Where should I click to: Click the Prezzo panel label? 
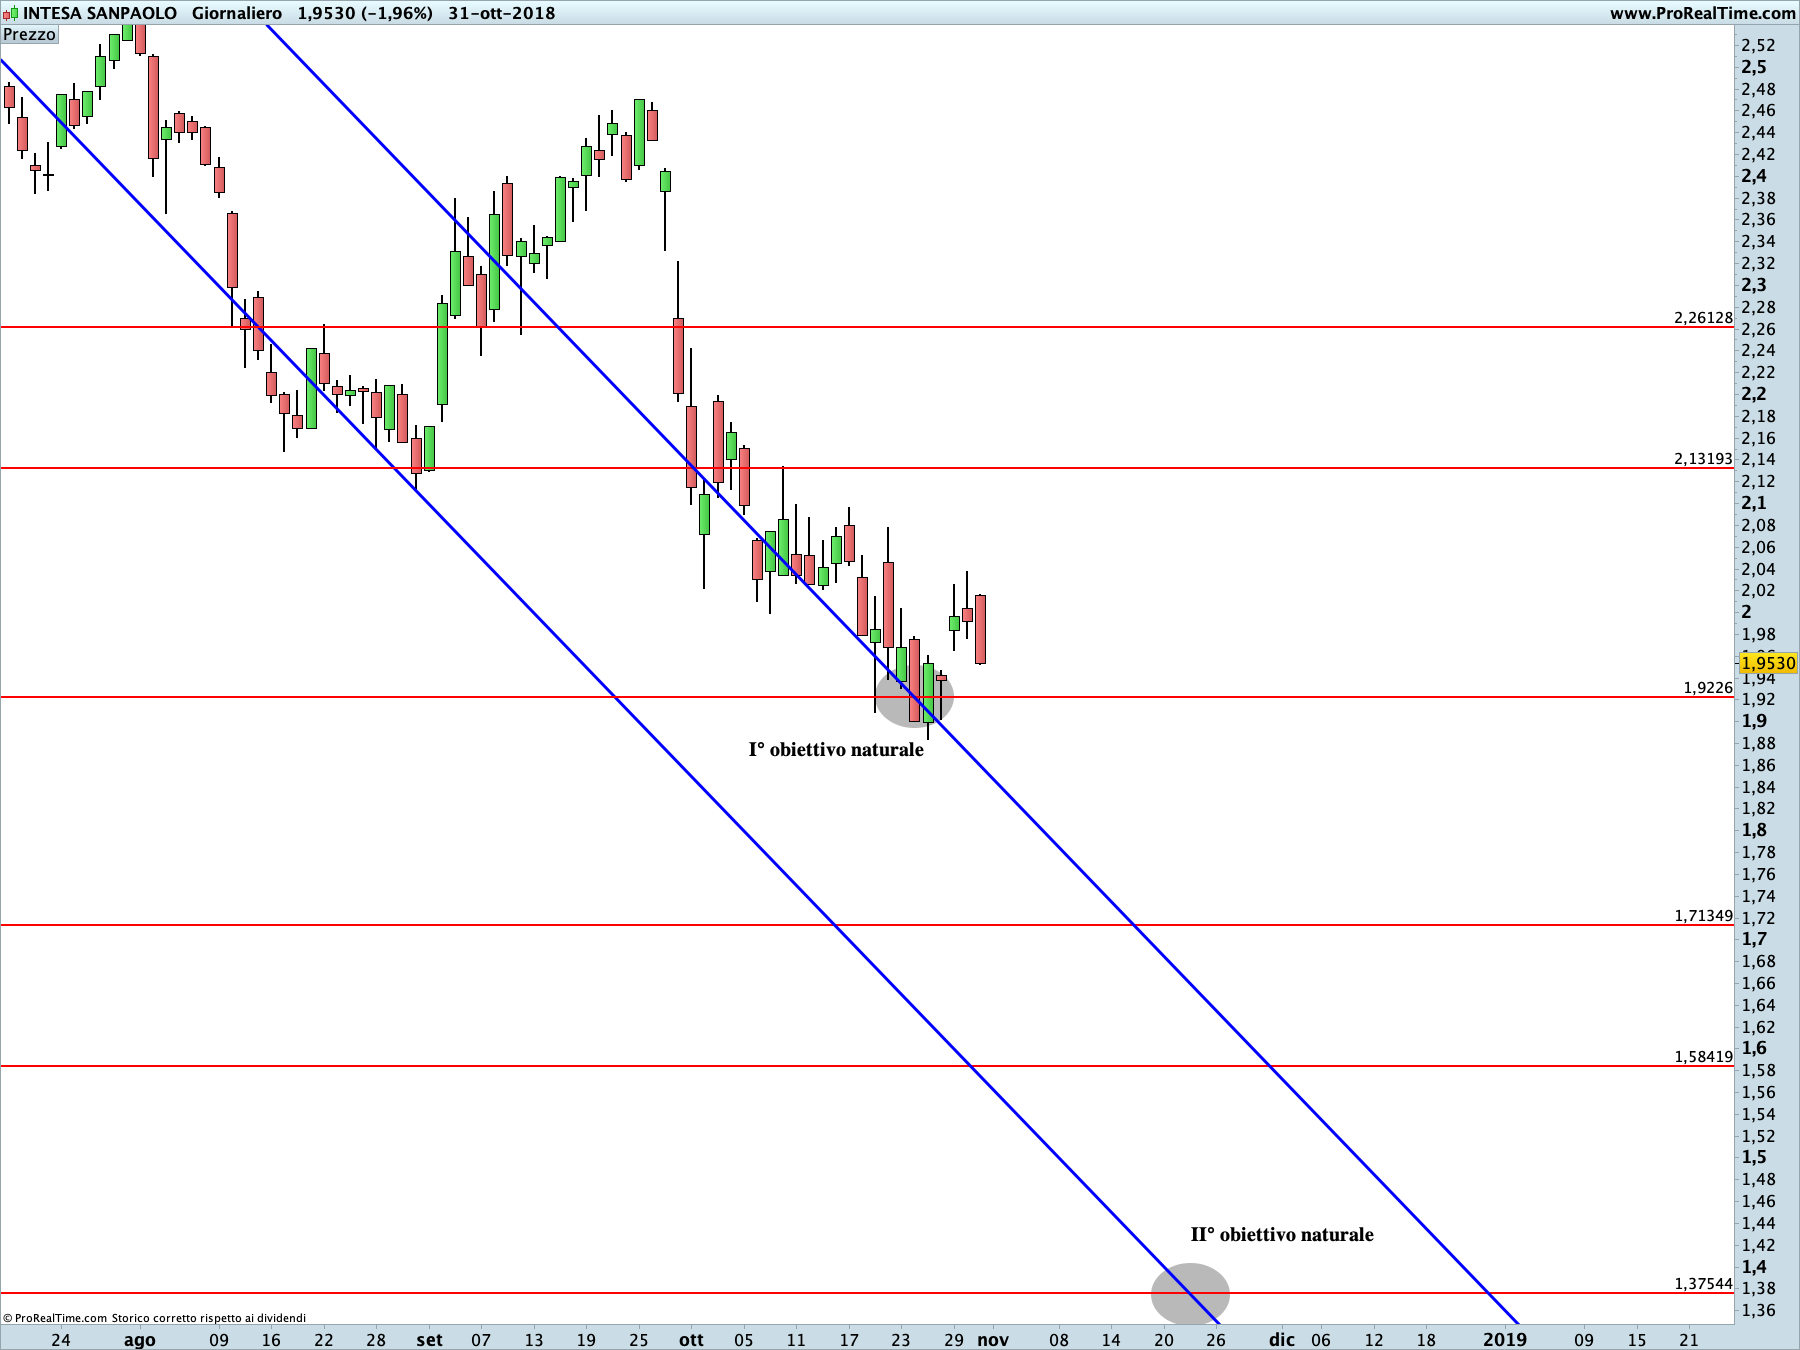click(x=30, y=35)
